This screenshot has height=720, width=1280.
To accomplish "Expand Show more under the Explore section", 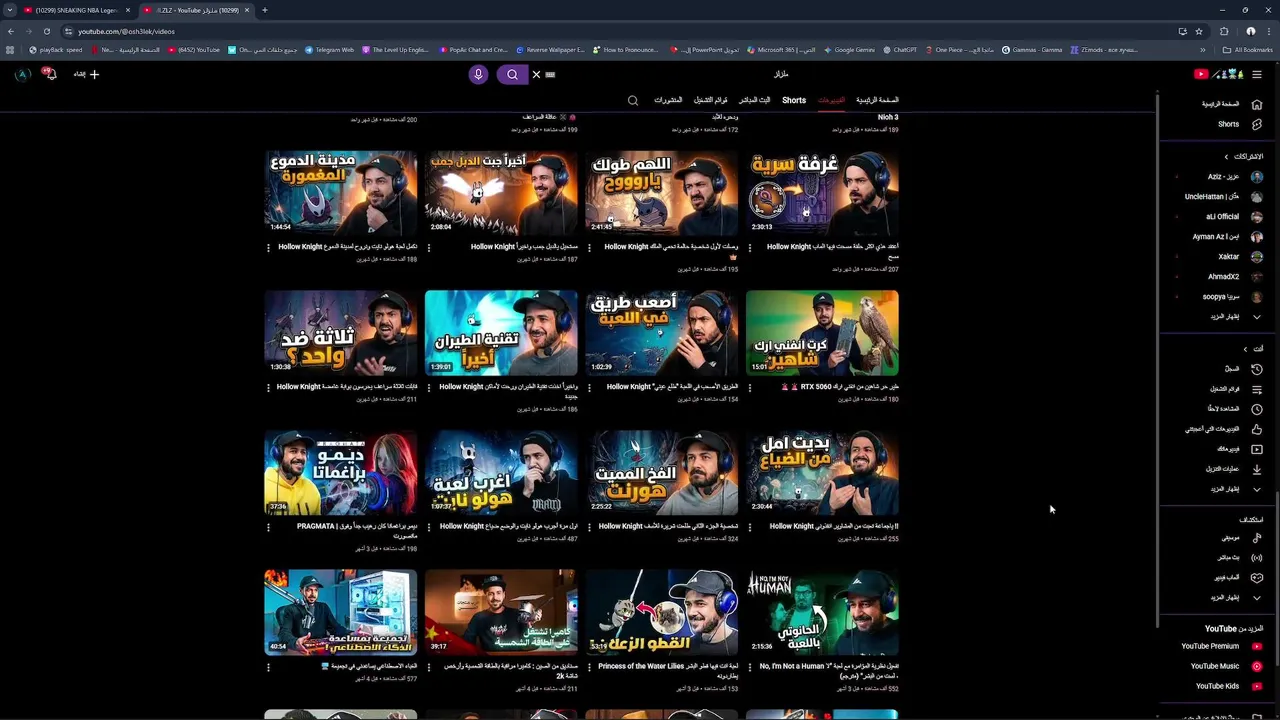I will pyautogui.click(x=1257, y=598).
